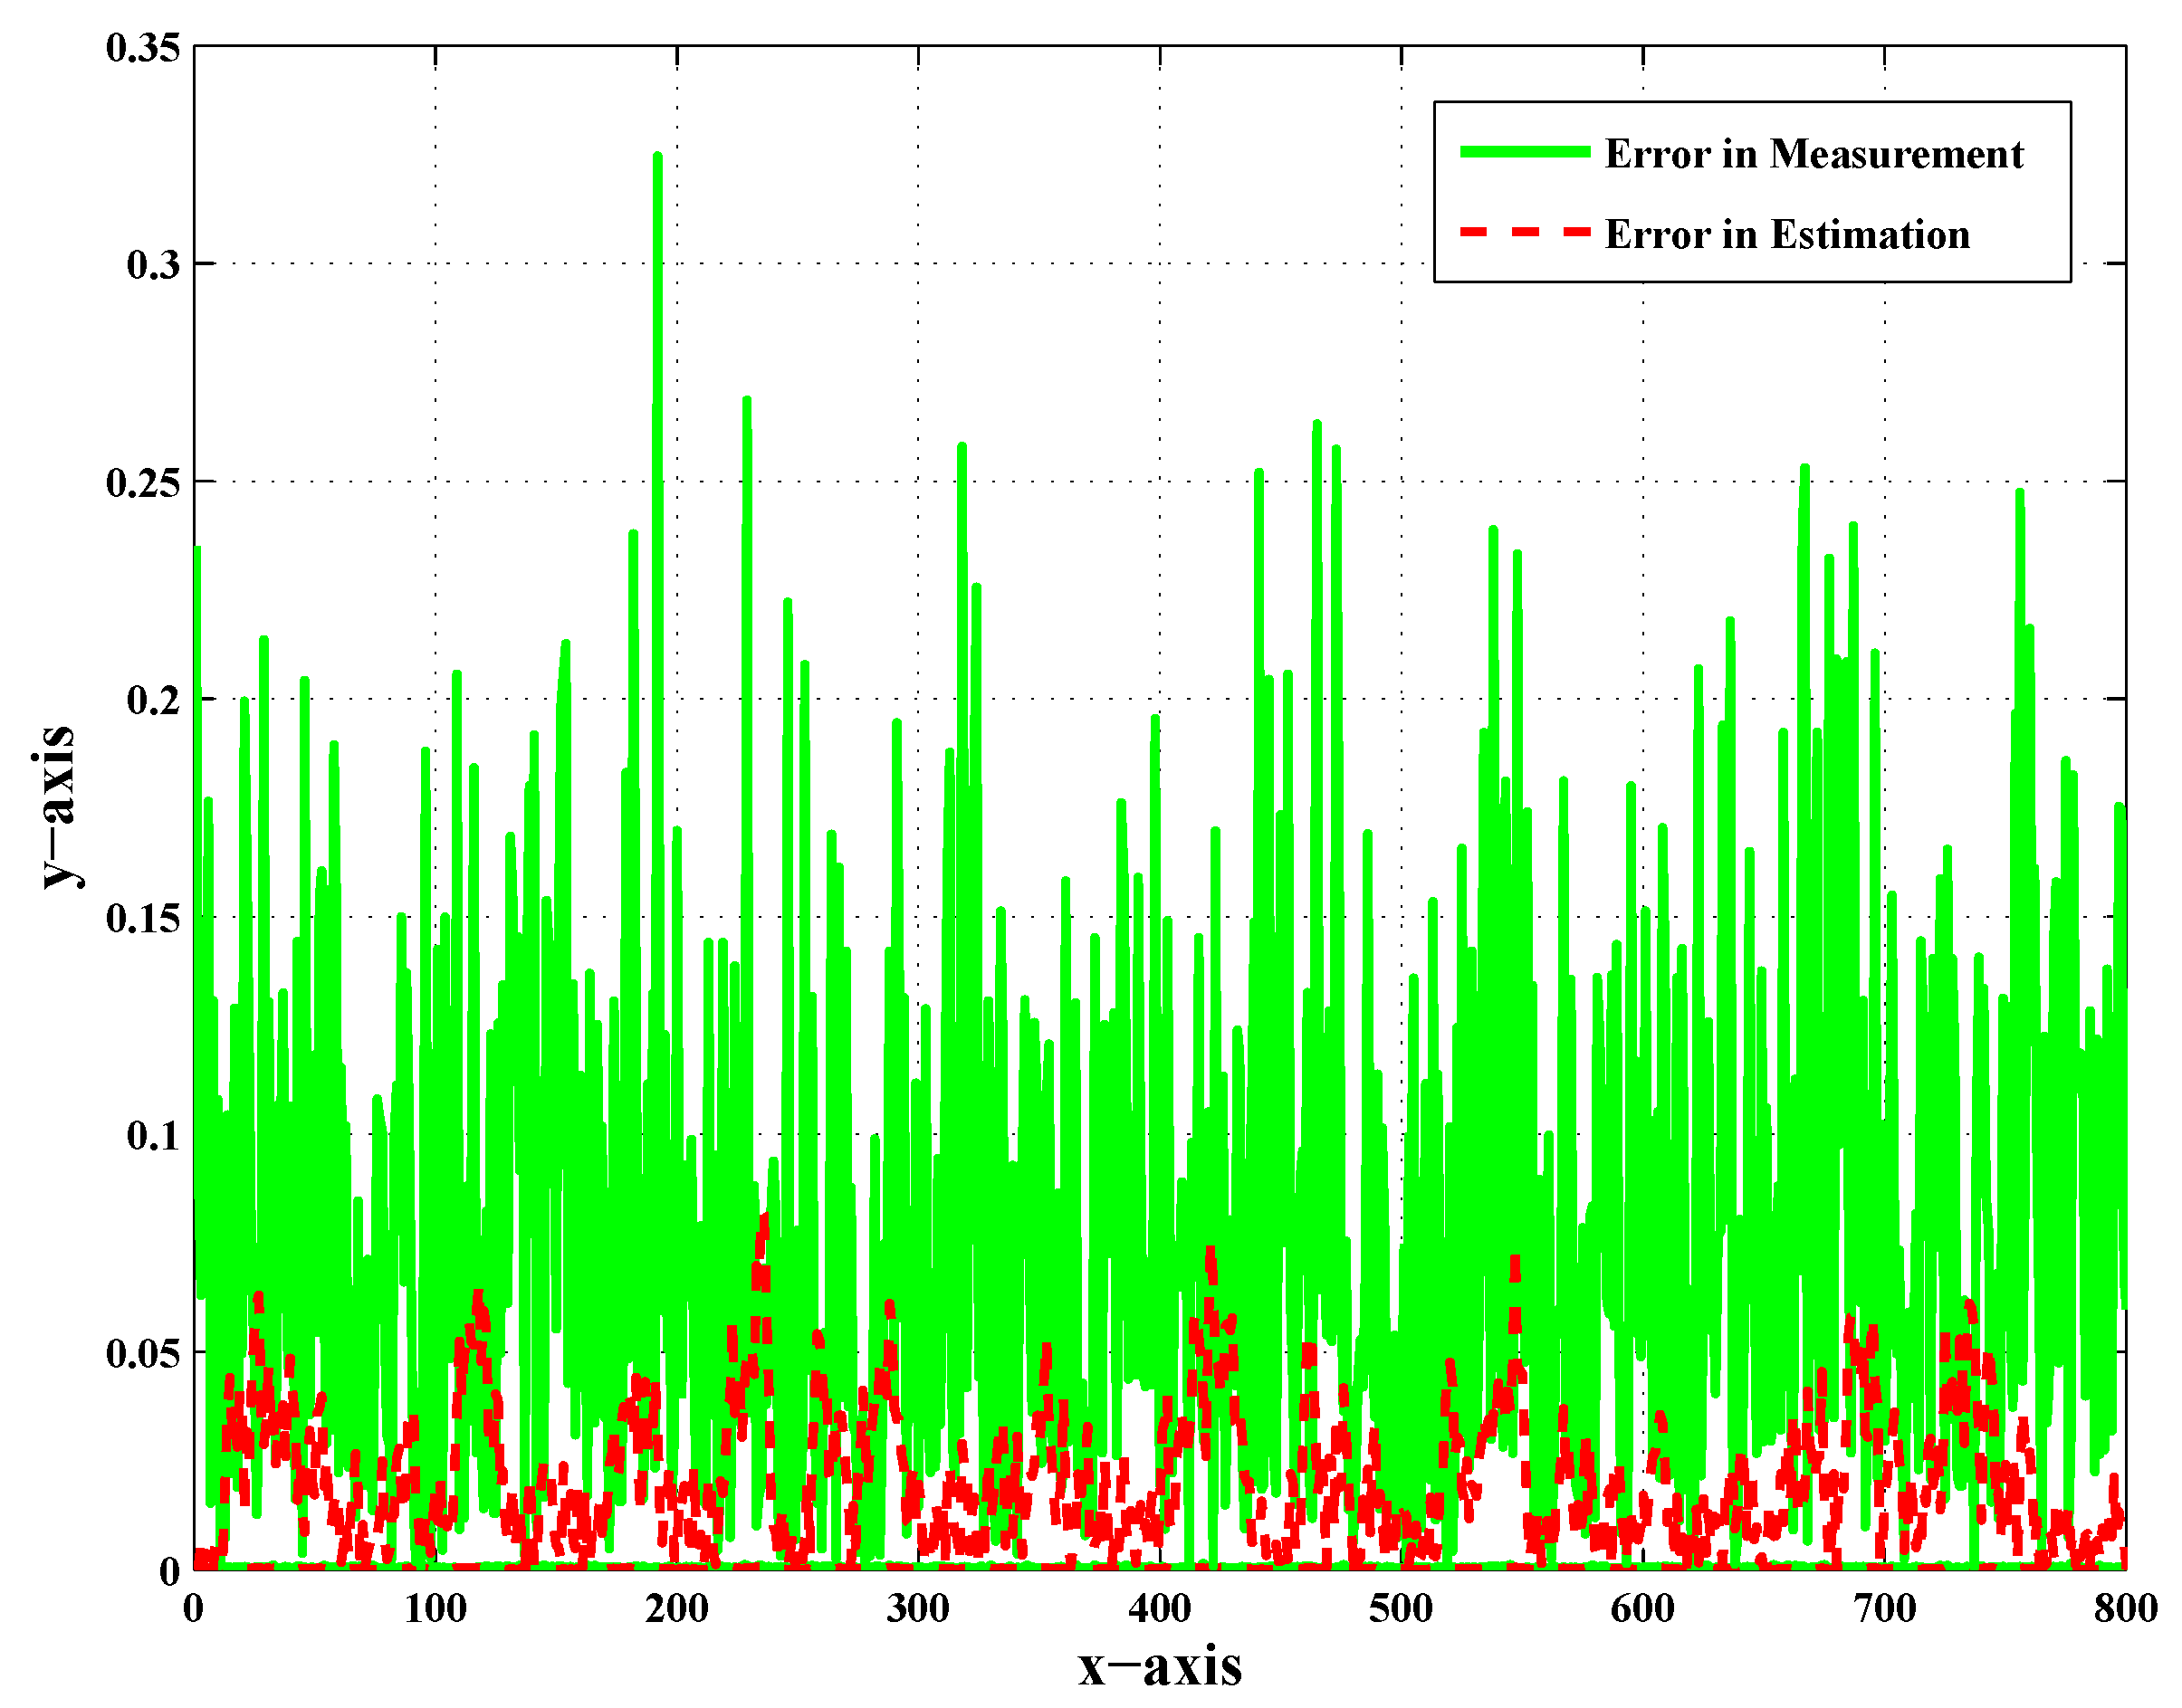Click the 0.35 y-axis tick label

coord(143,47)
